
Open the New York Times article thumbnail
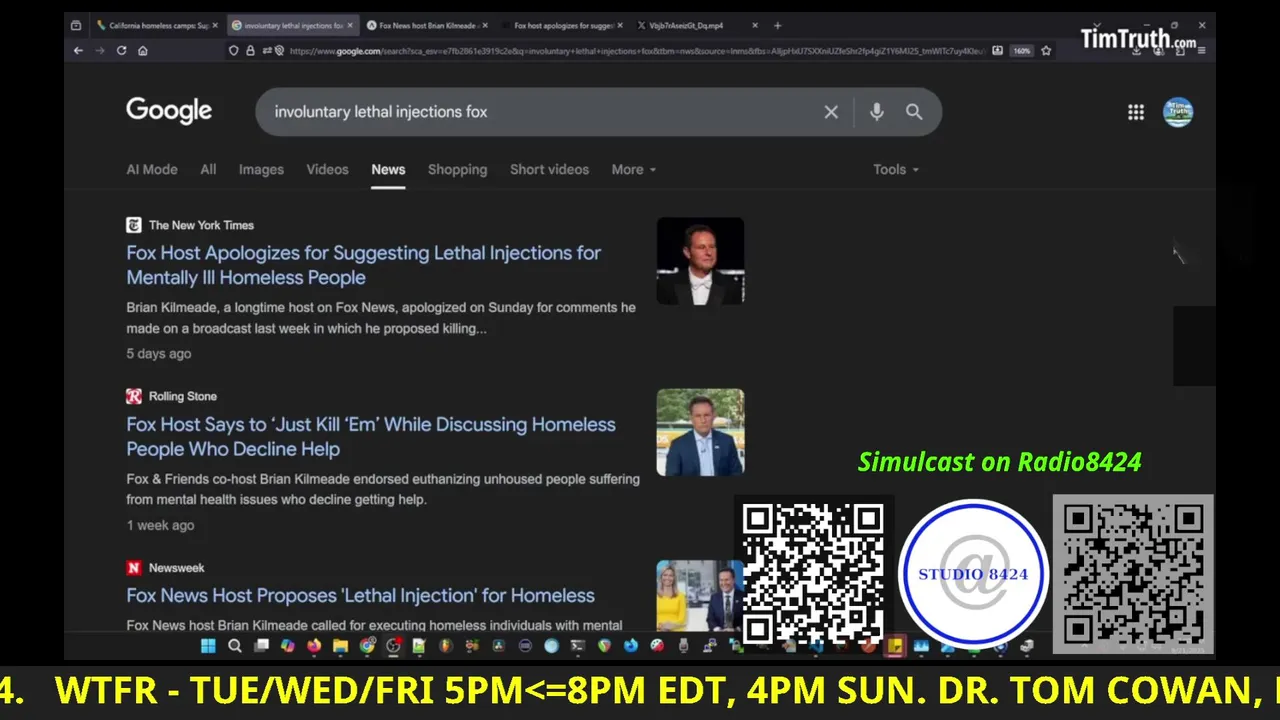coord(700,261)
